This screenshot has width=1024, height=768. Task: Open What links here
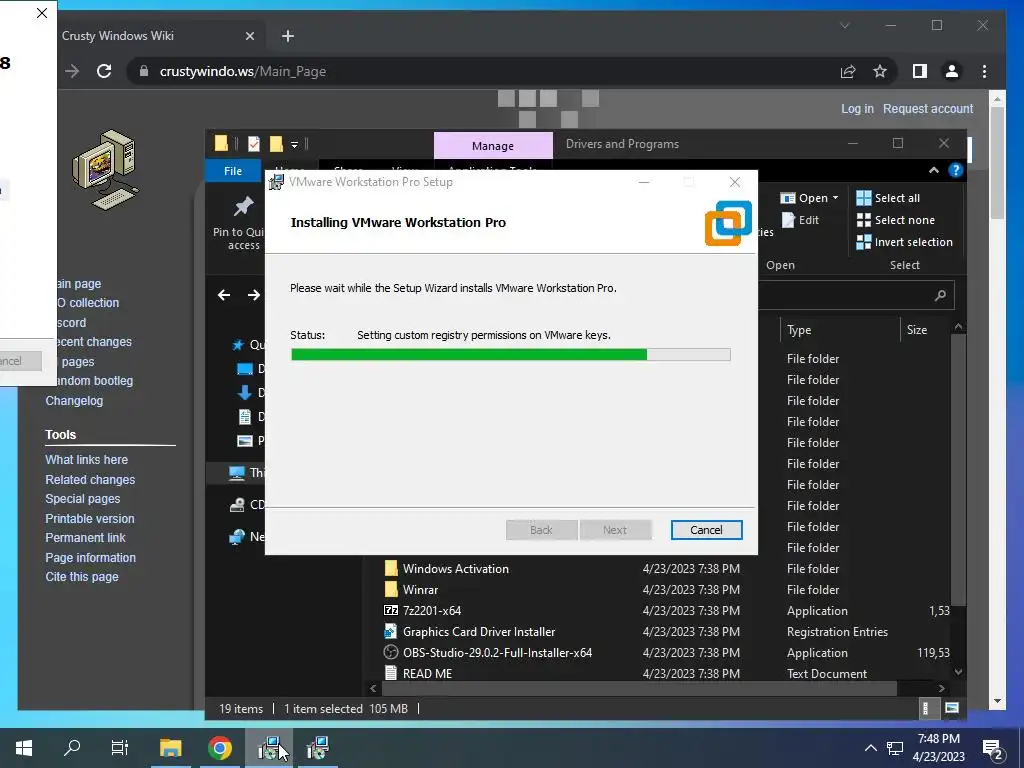[86, 459]
